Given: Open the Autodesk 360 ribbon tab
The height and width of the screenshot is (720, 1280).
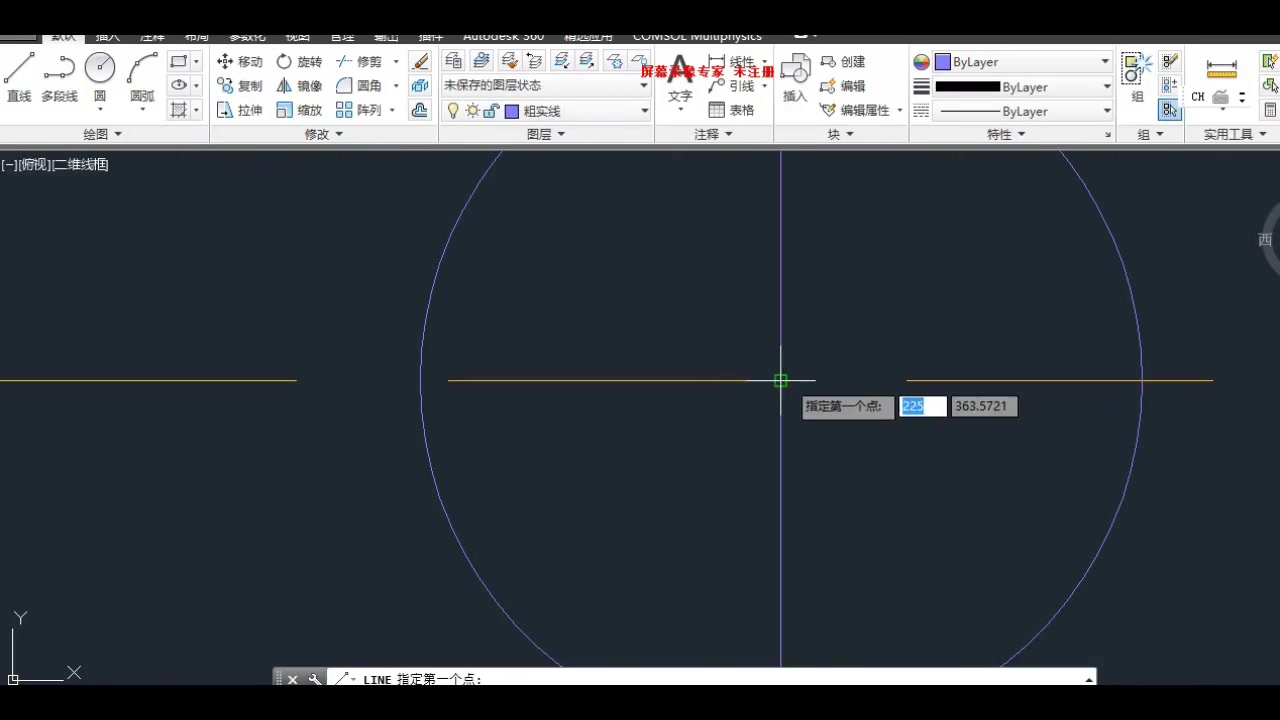Looking at the screenshot, I should 503,37.
